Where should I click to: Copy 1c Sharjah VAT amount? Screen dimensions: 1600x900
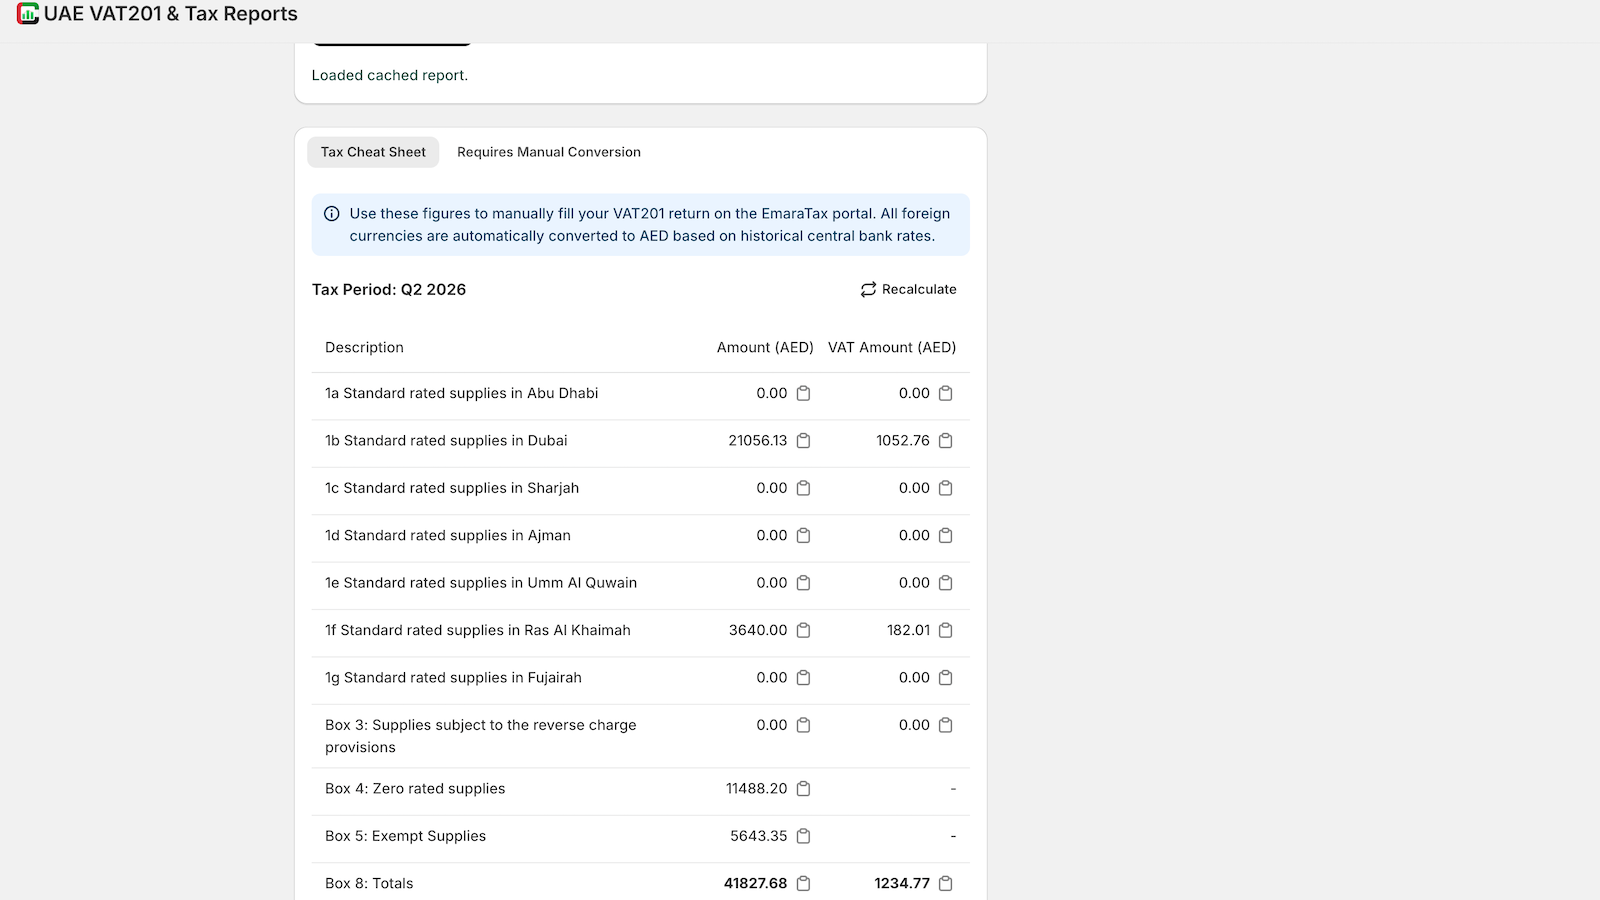click(x=946, y=488)
